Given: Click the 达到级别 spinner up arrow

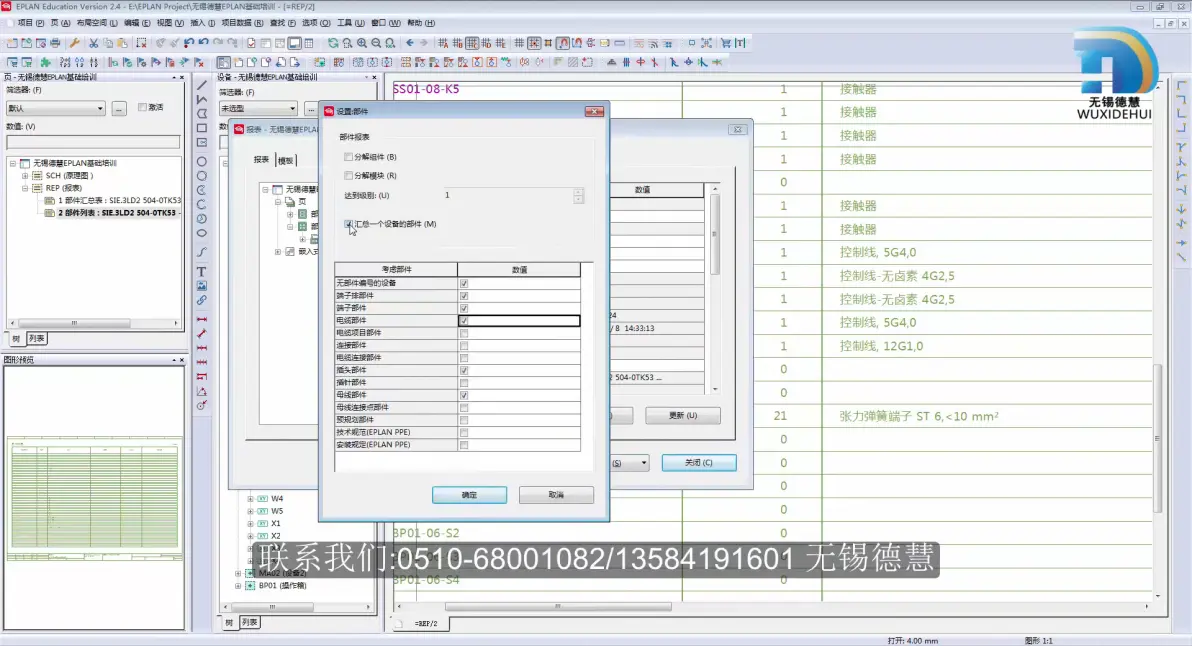Looking at the screenshot, I should 579,192.
